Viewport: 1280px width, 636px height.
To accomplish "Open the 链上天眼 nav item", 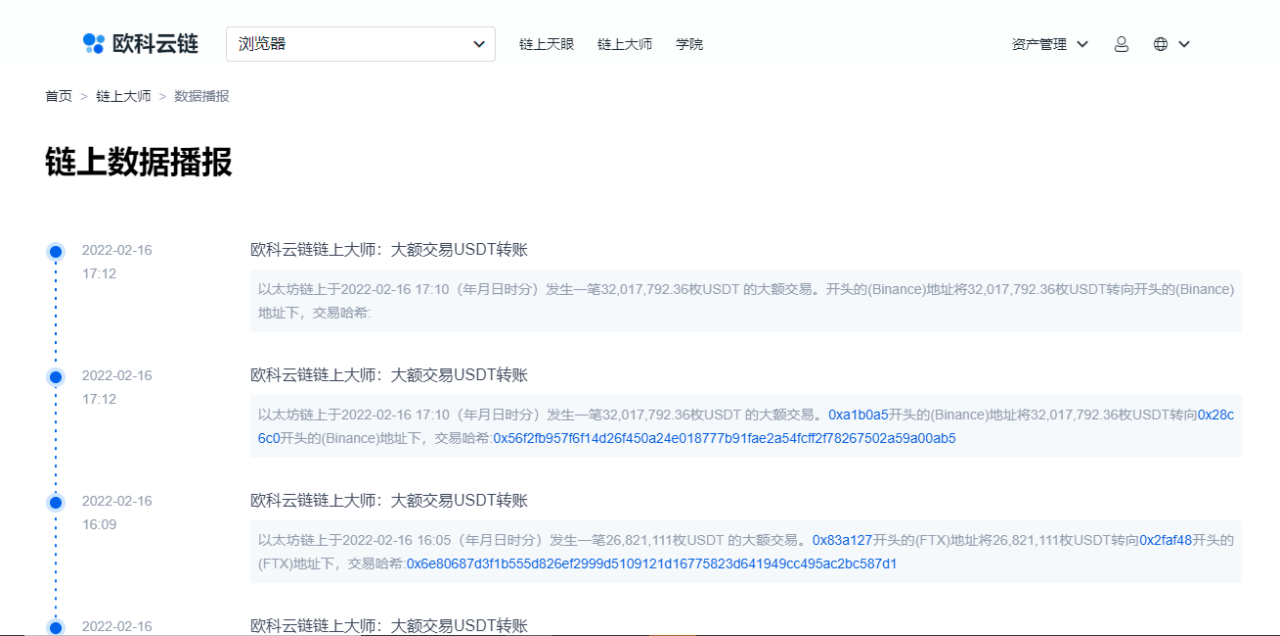I will click(x=546, y=44).
